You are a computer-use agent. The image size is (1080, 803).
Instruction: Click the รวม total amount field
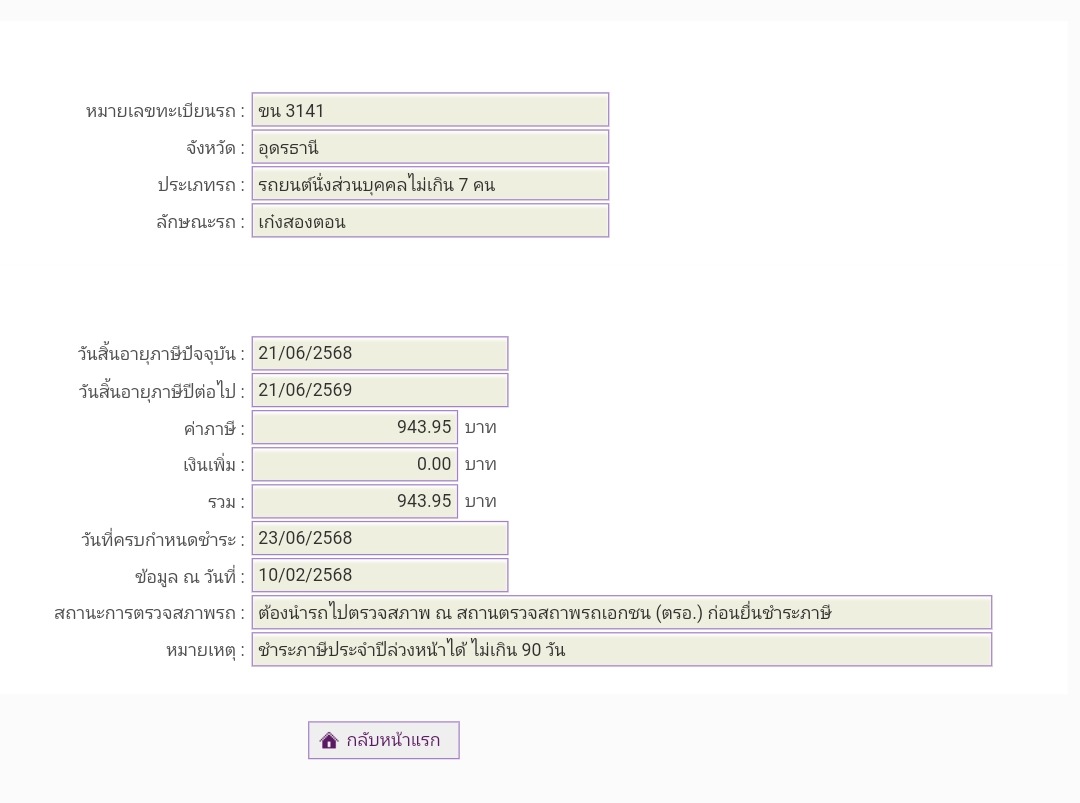(354, 501)
